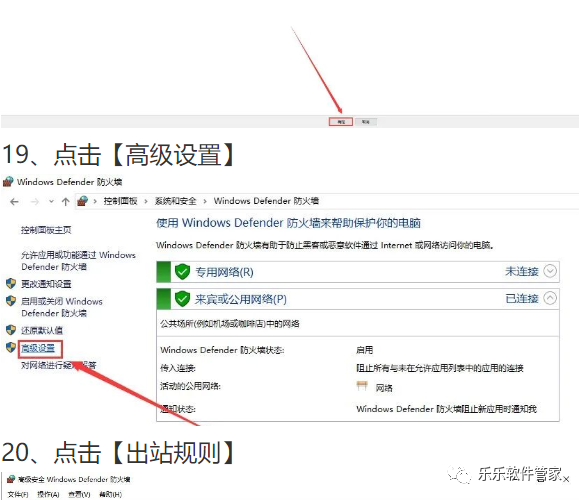Viewport: 580px width, 500px height.
Task: Click the 公共场所 network description text
Action: 230,324
